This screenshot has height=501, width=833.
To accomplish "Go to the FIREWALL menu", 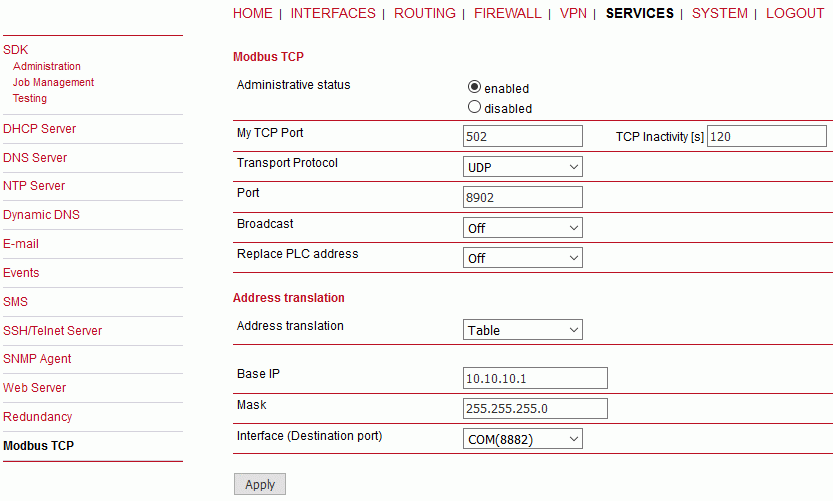I will click(507, 13).
